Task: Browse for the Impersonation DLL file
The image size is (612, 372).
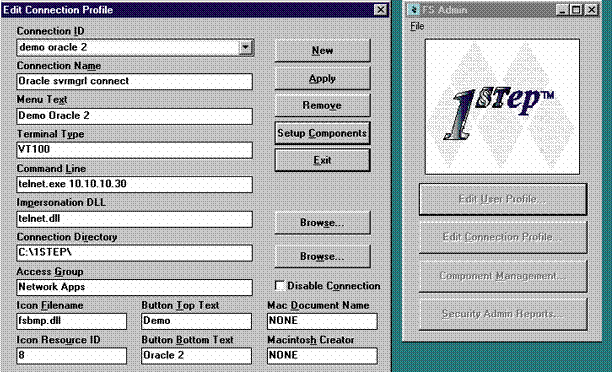Action: pyautogui.click(x=322, y=222)
